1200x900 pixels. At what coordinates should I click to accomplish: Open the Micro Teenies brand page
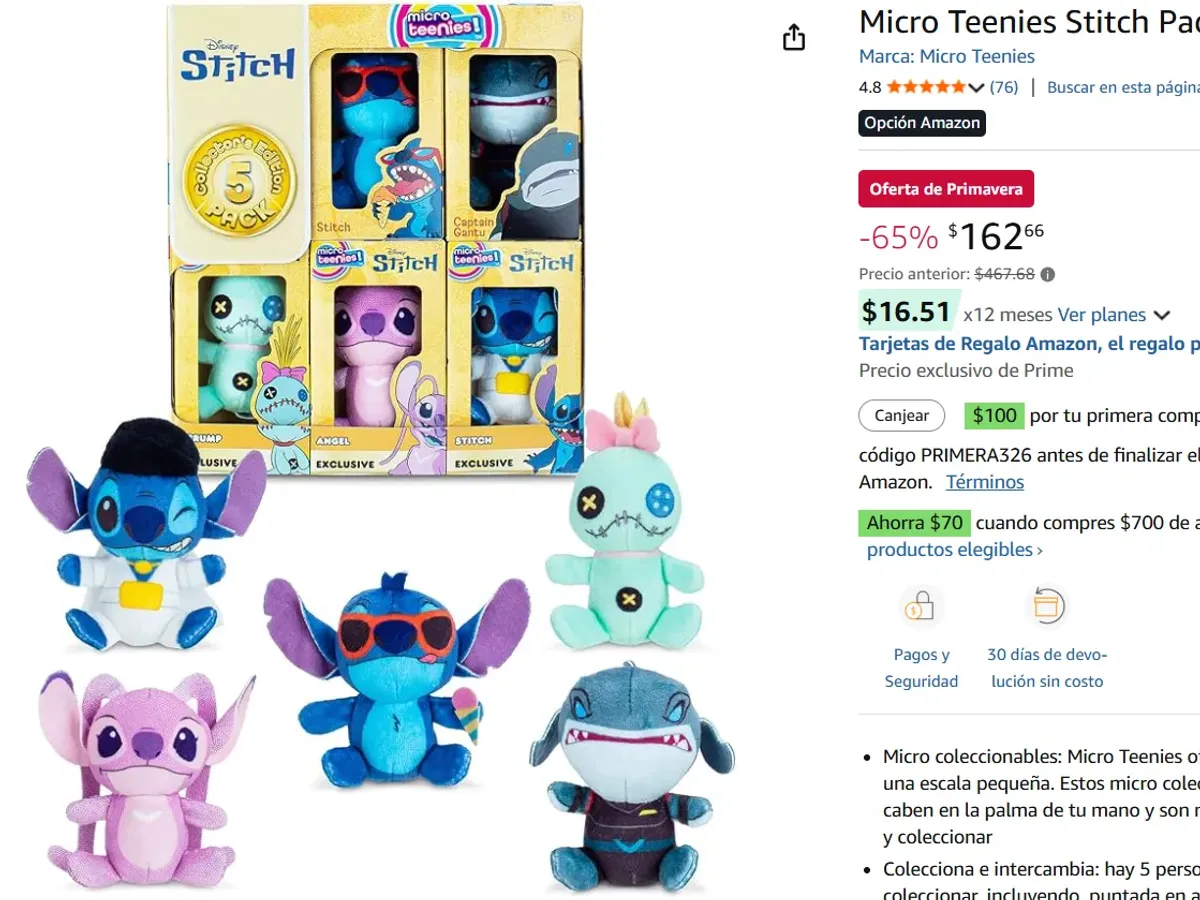976,56
